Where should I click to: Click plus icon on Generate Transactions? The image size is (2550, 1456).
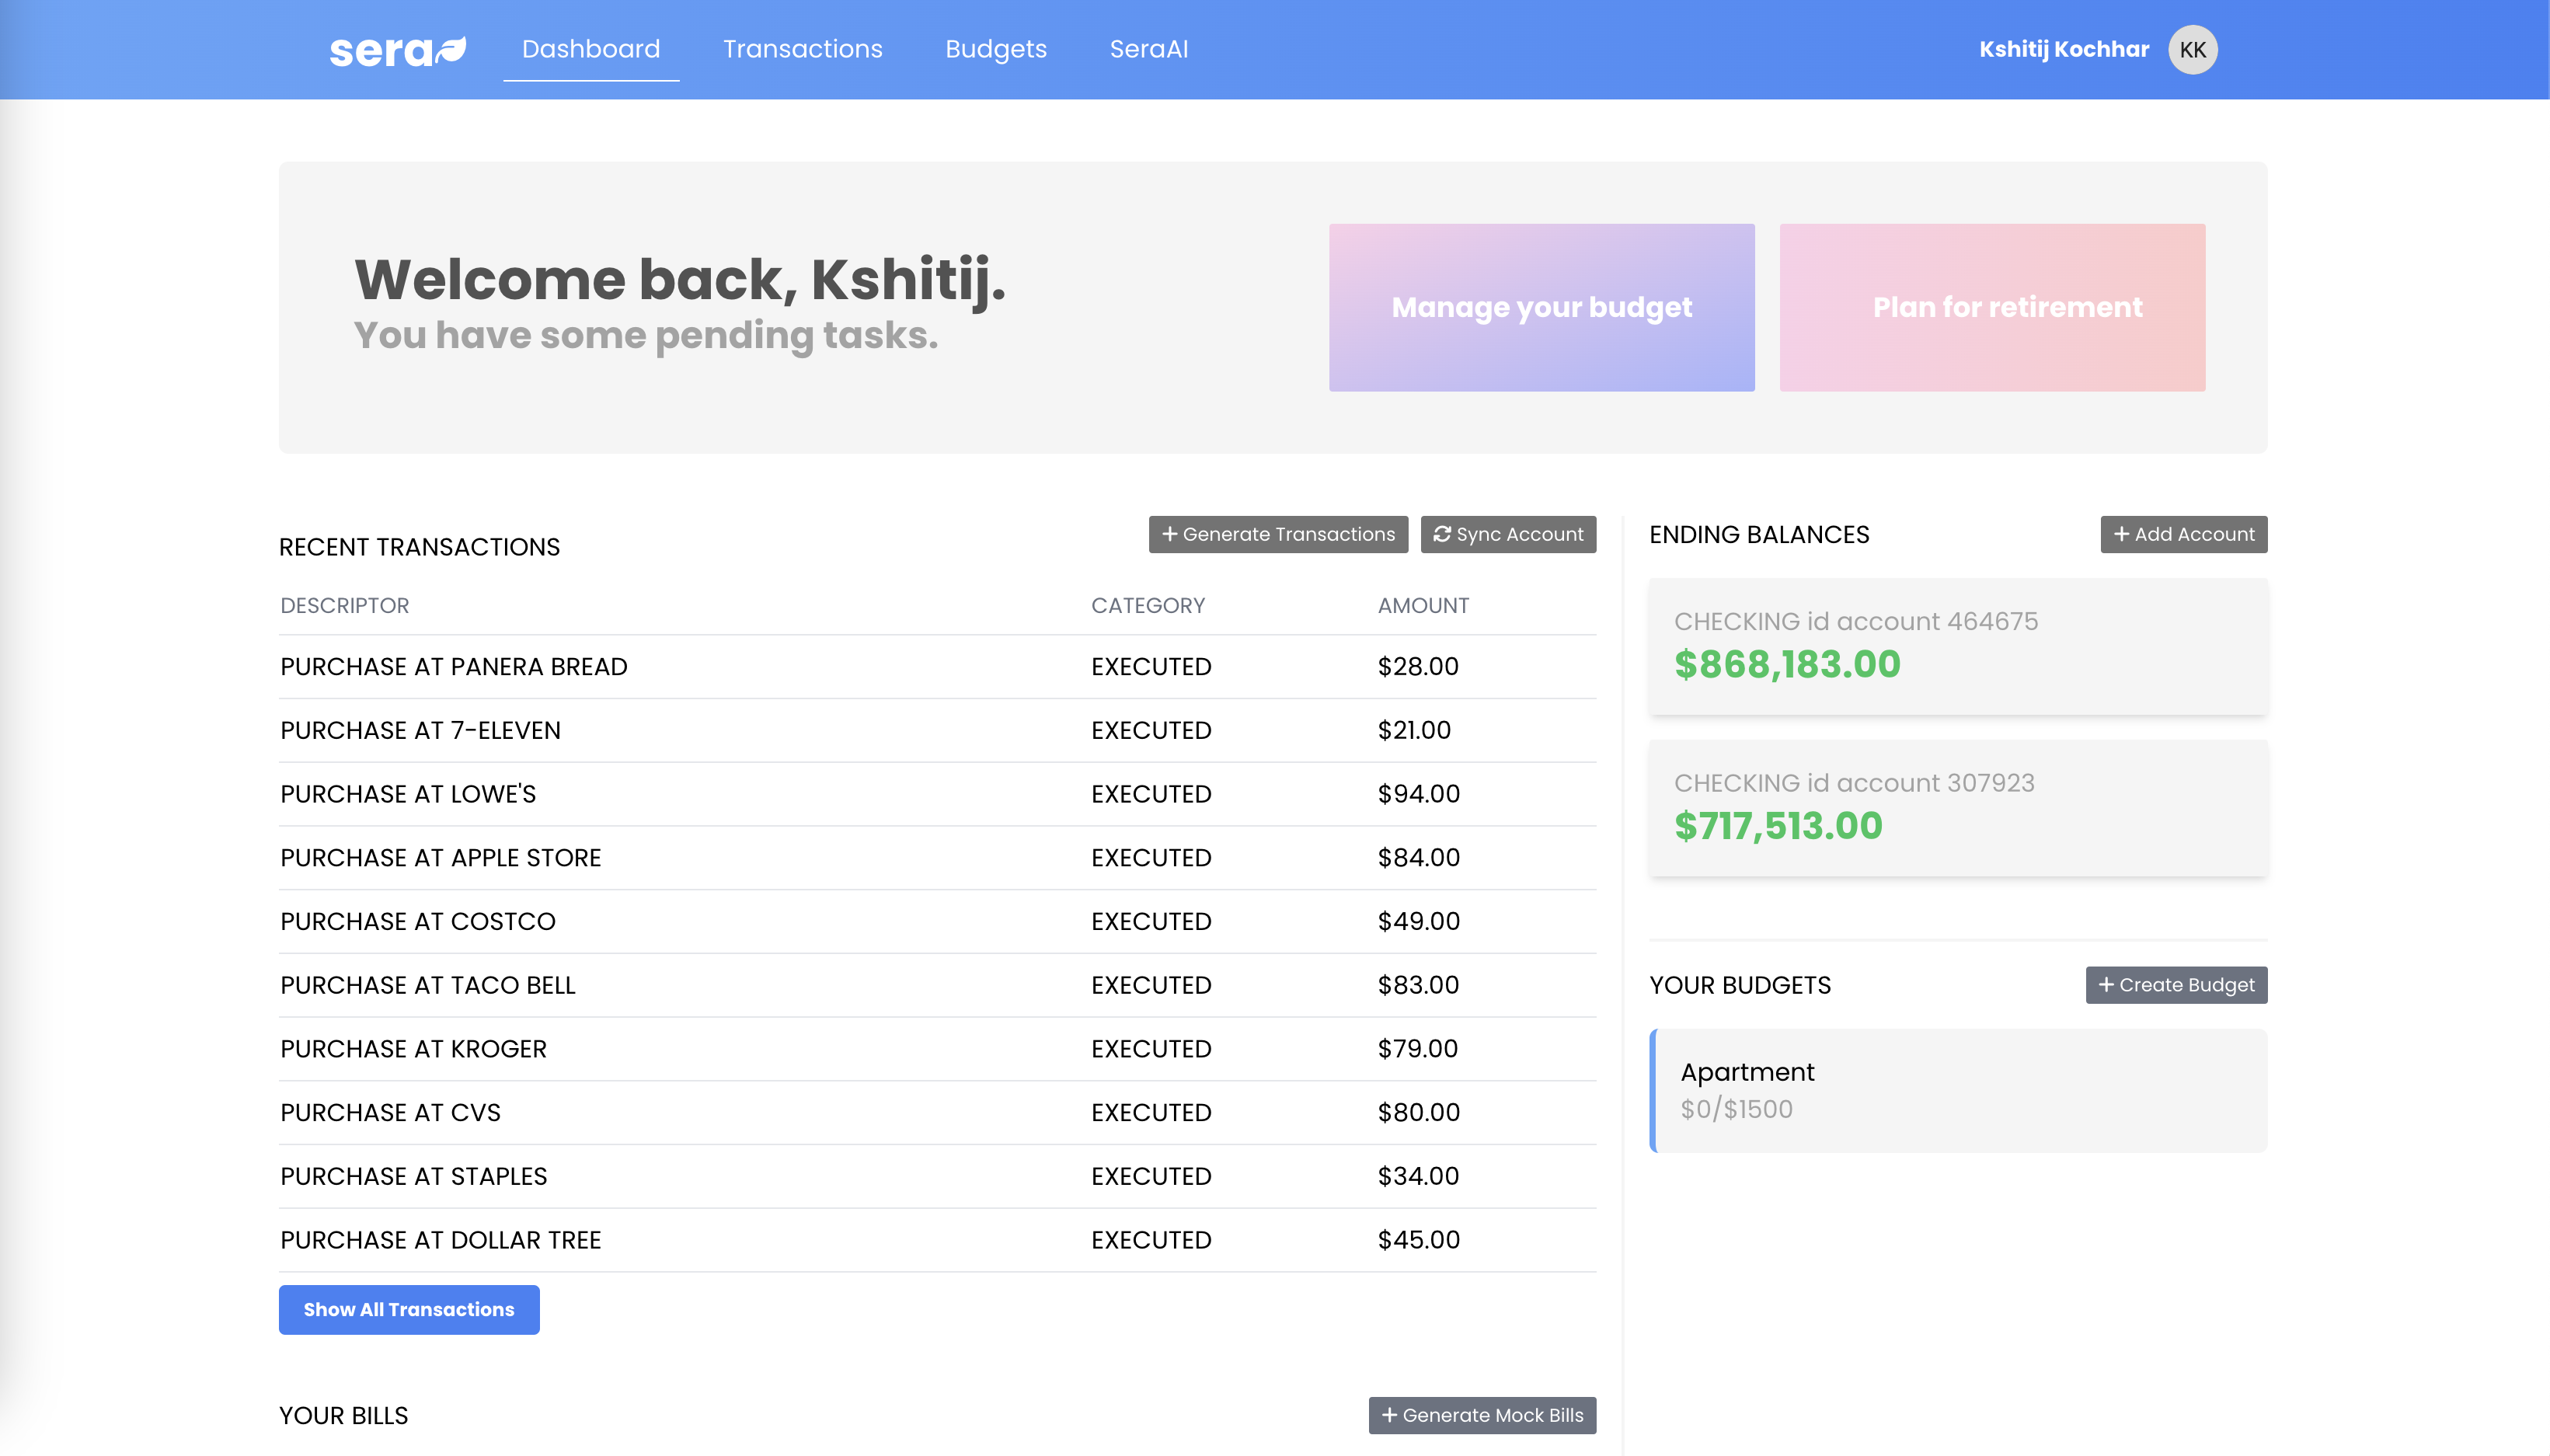(1169, 534)
